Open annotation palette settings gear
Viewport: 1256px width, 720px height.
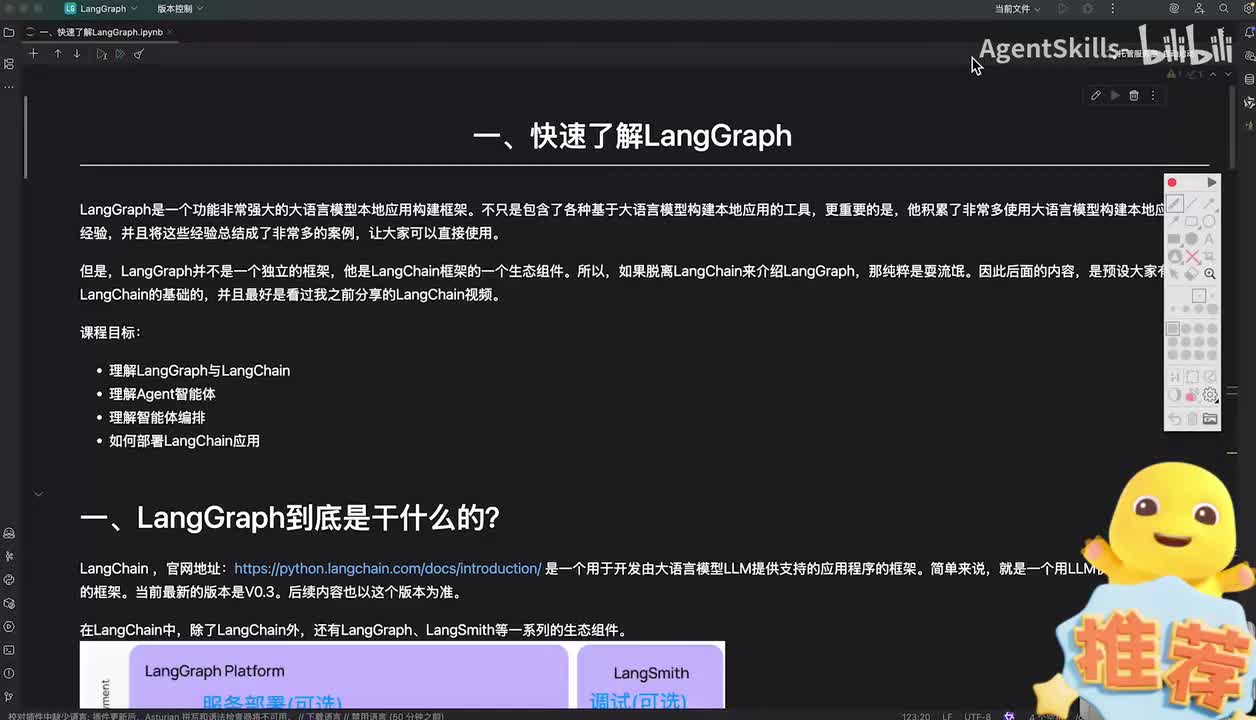(1210, 395)
